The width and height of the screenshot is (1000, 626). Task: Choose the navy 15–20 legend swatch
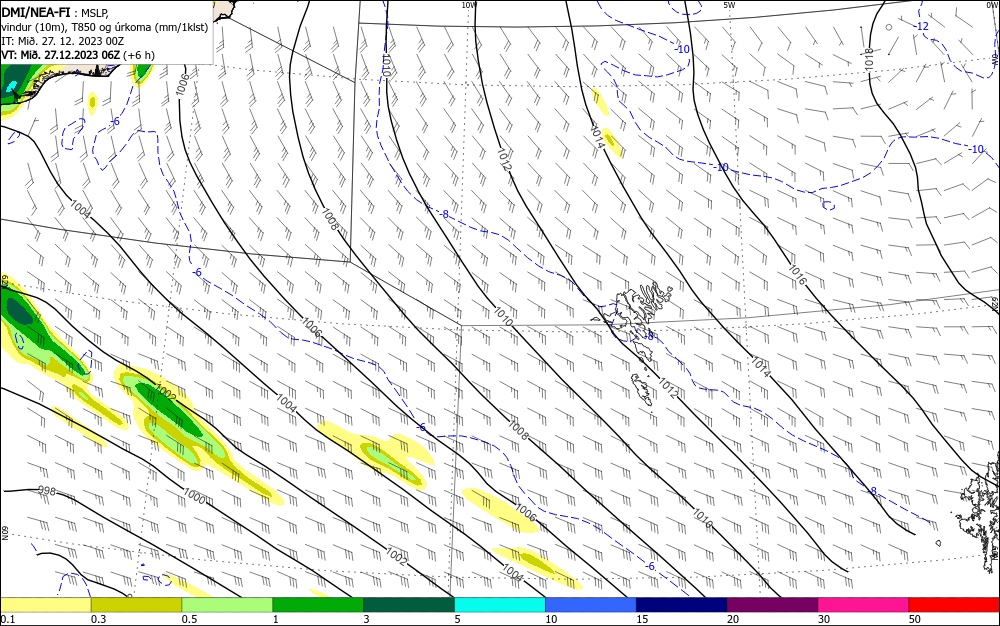click(681, 605)
